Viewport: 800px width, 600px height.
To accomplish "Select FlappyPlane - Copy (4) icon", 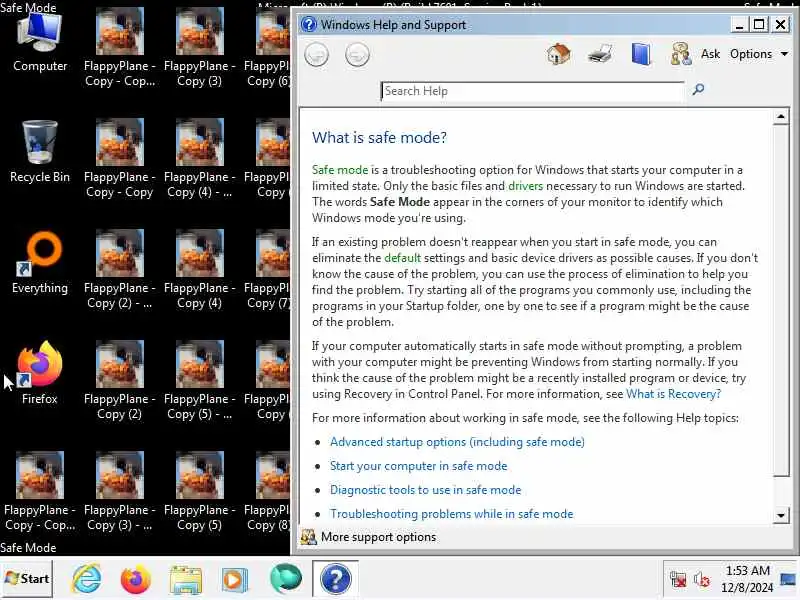I will pos(199,269).
